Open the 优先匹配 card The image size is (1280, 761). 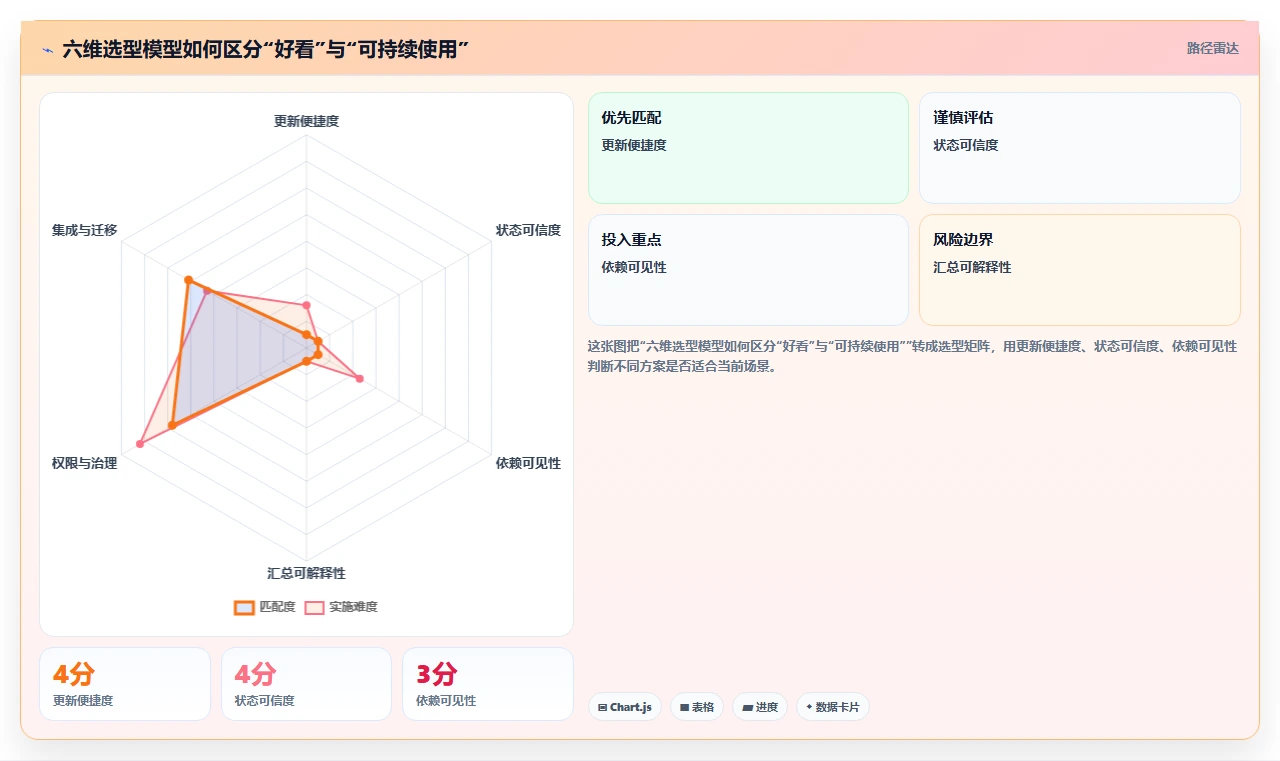pyautogui.click(x=748, y=148)
